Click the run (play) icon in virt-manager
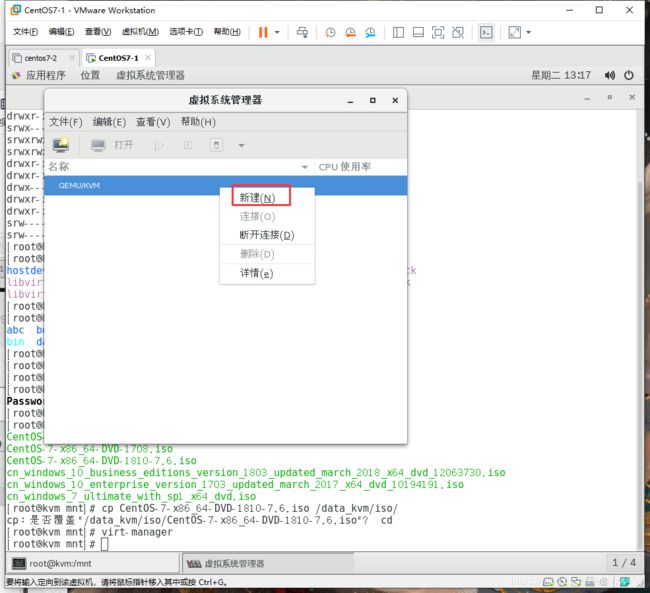This screenshot has height=593, width=650. (x=159, y=145)
